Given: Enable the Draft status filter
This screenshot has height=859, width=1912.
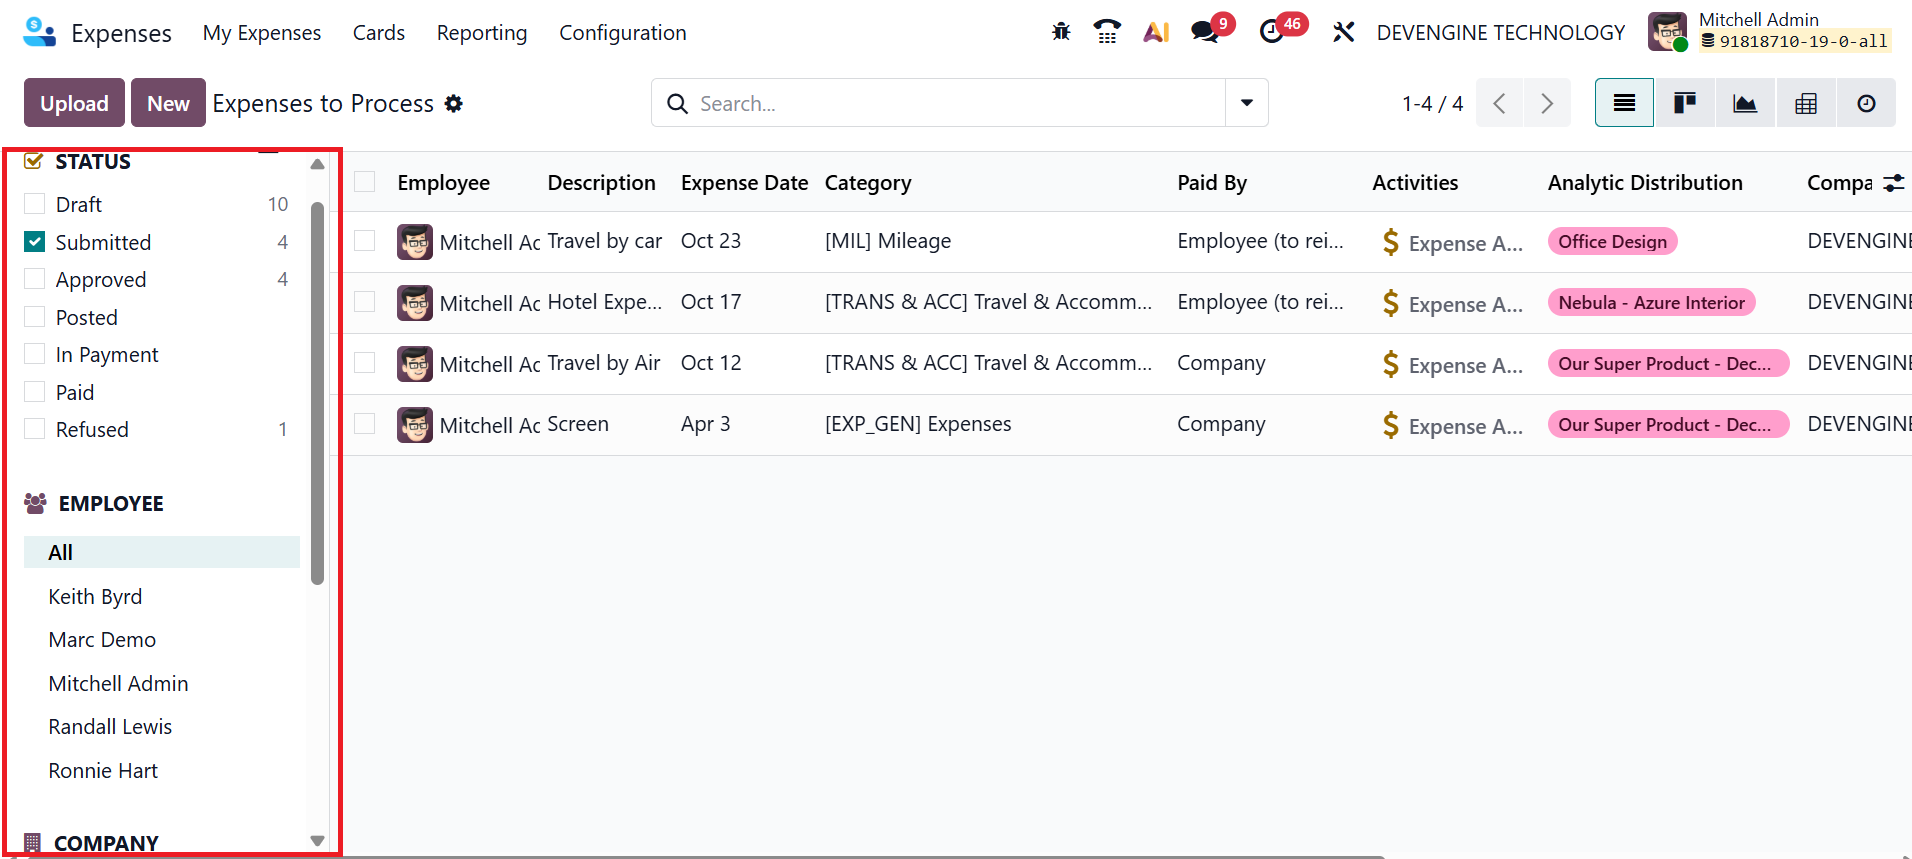Looking at the screenshot, I should click(35, 204).
